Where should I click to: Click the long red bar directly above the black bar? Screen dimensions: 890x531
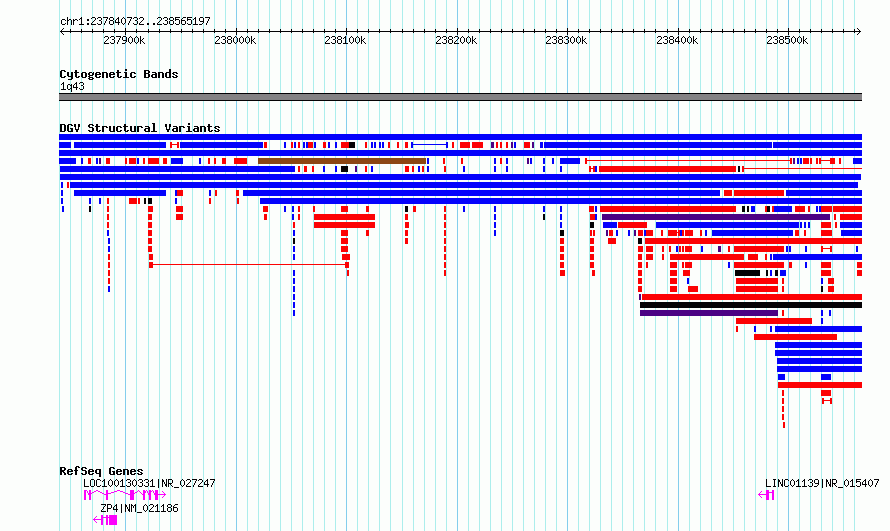pos(752,297)
